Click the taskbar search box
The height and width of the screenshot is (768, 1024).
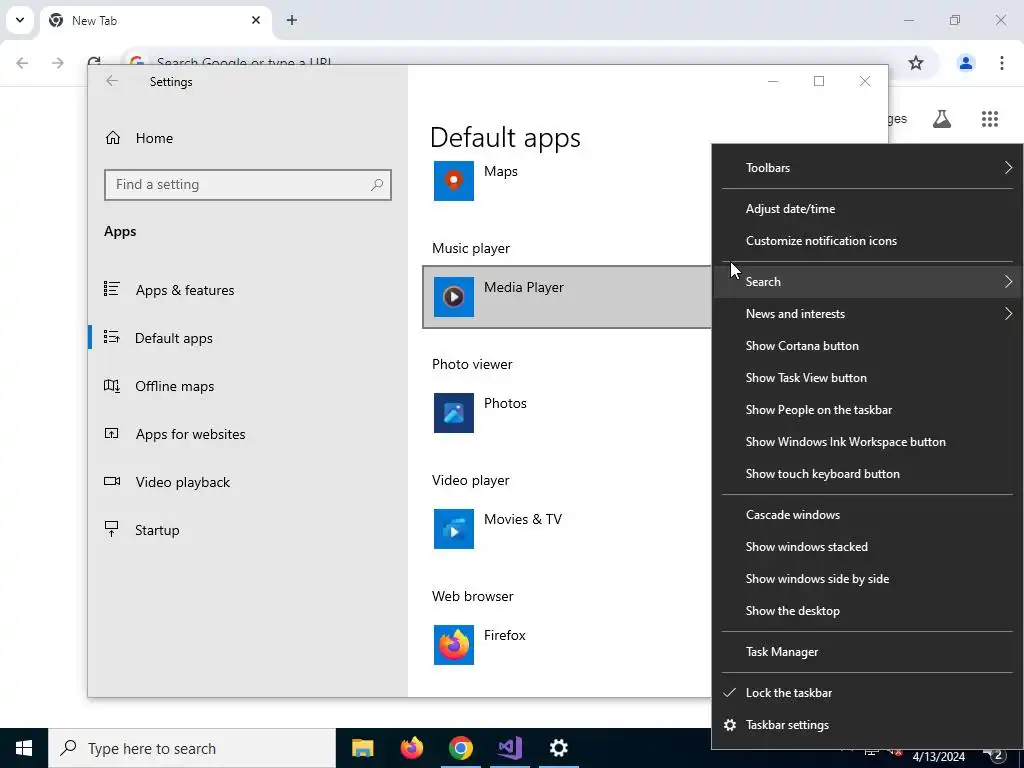(192, 748)
